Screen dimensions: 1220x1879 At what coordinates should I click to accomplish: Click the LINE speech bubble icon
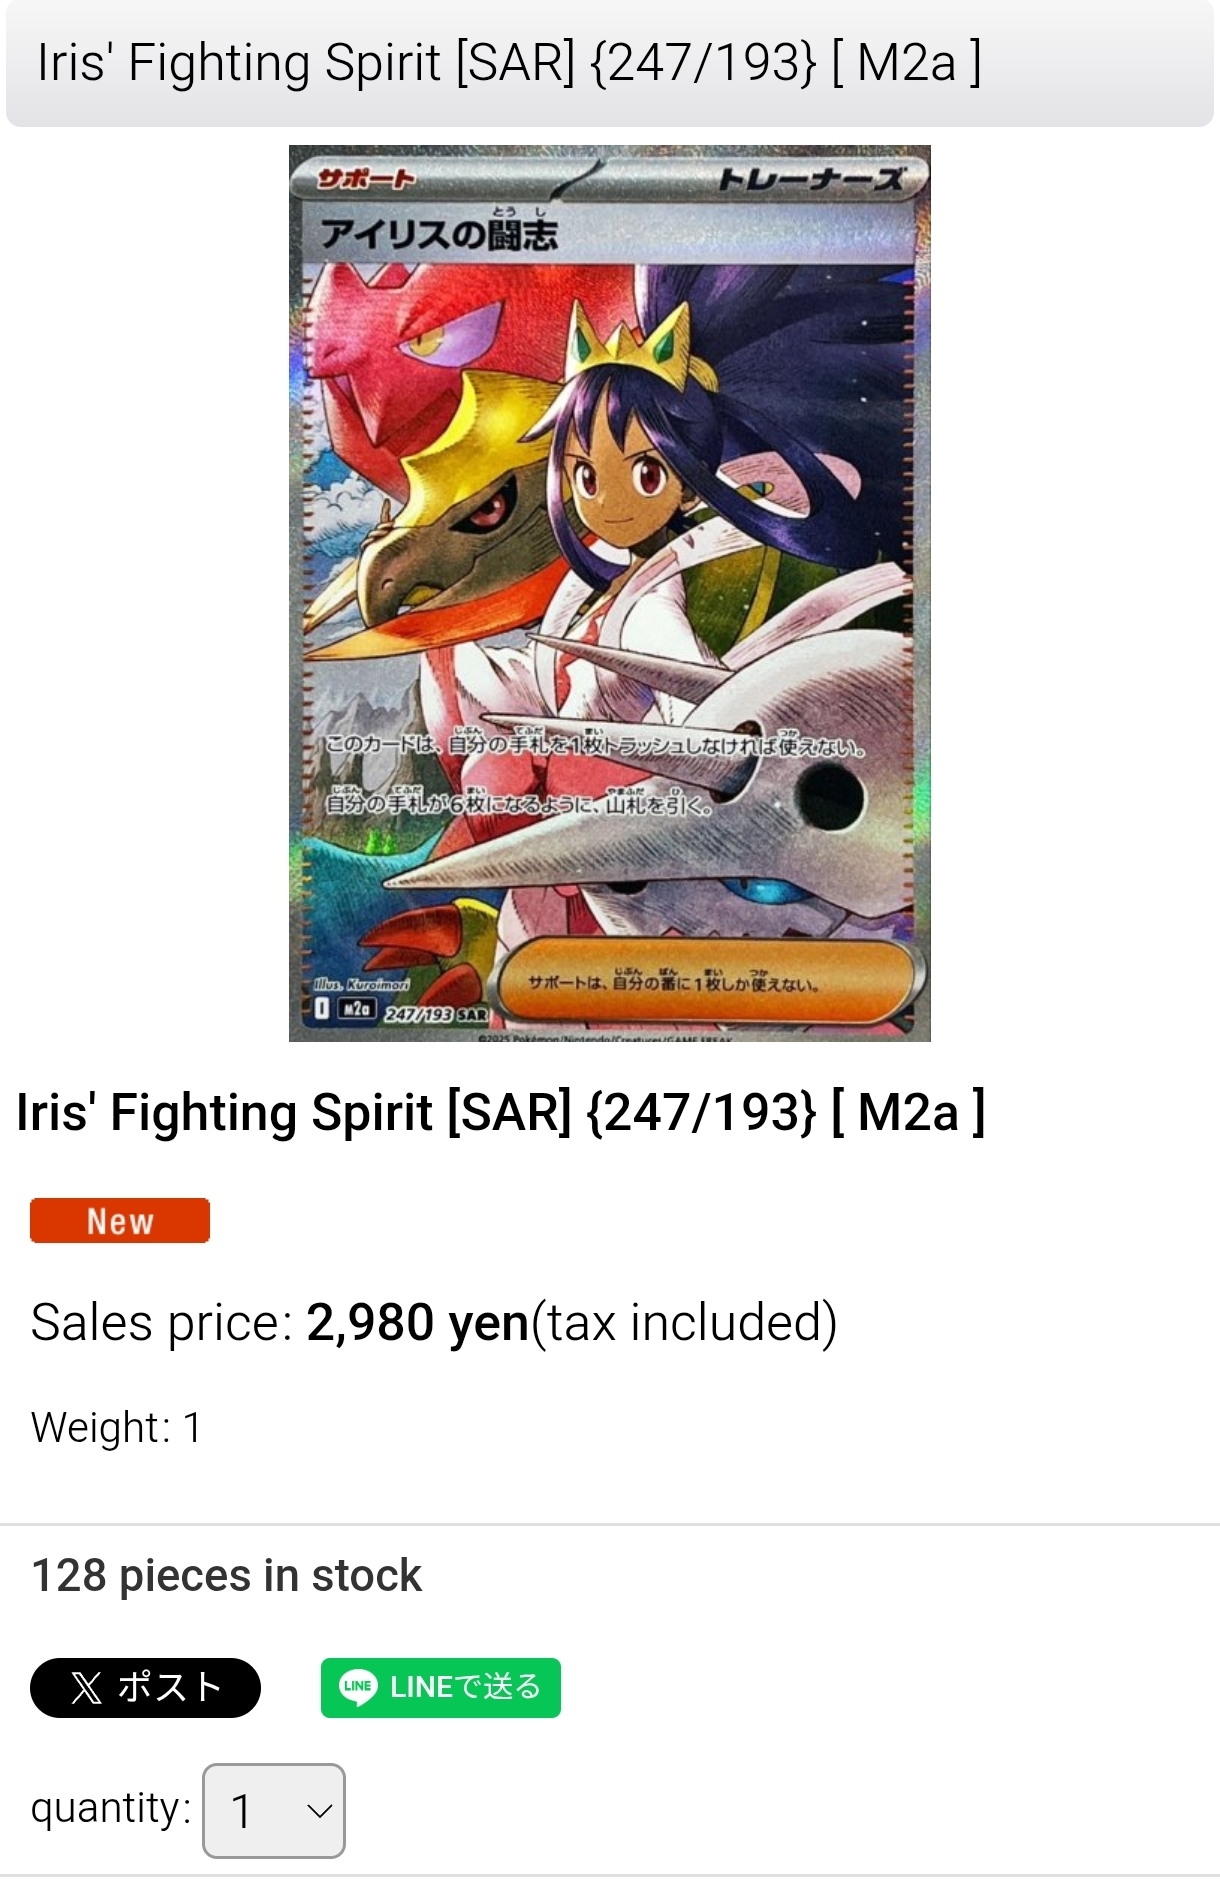click(357, 1687)
